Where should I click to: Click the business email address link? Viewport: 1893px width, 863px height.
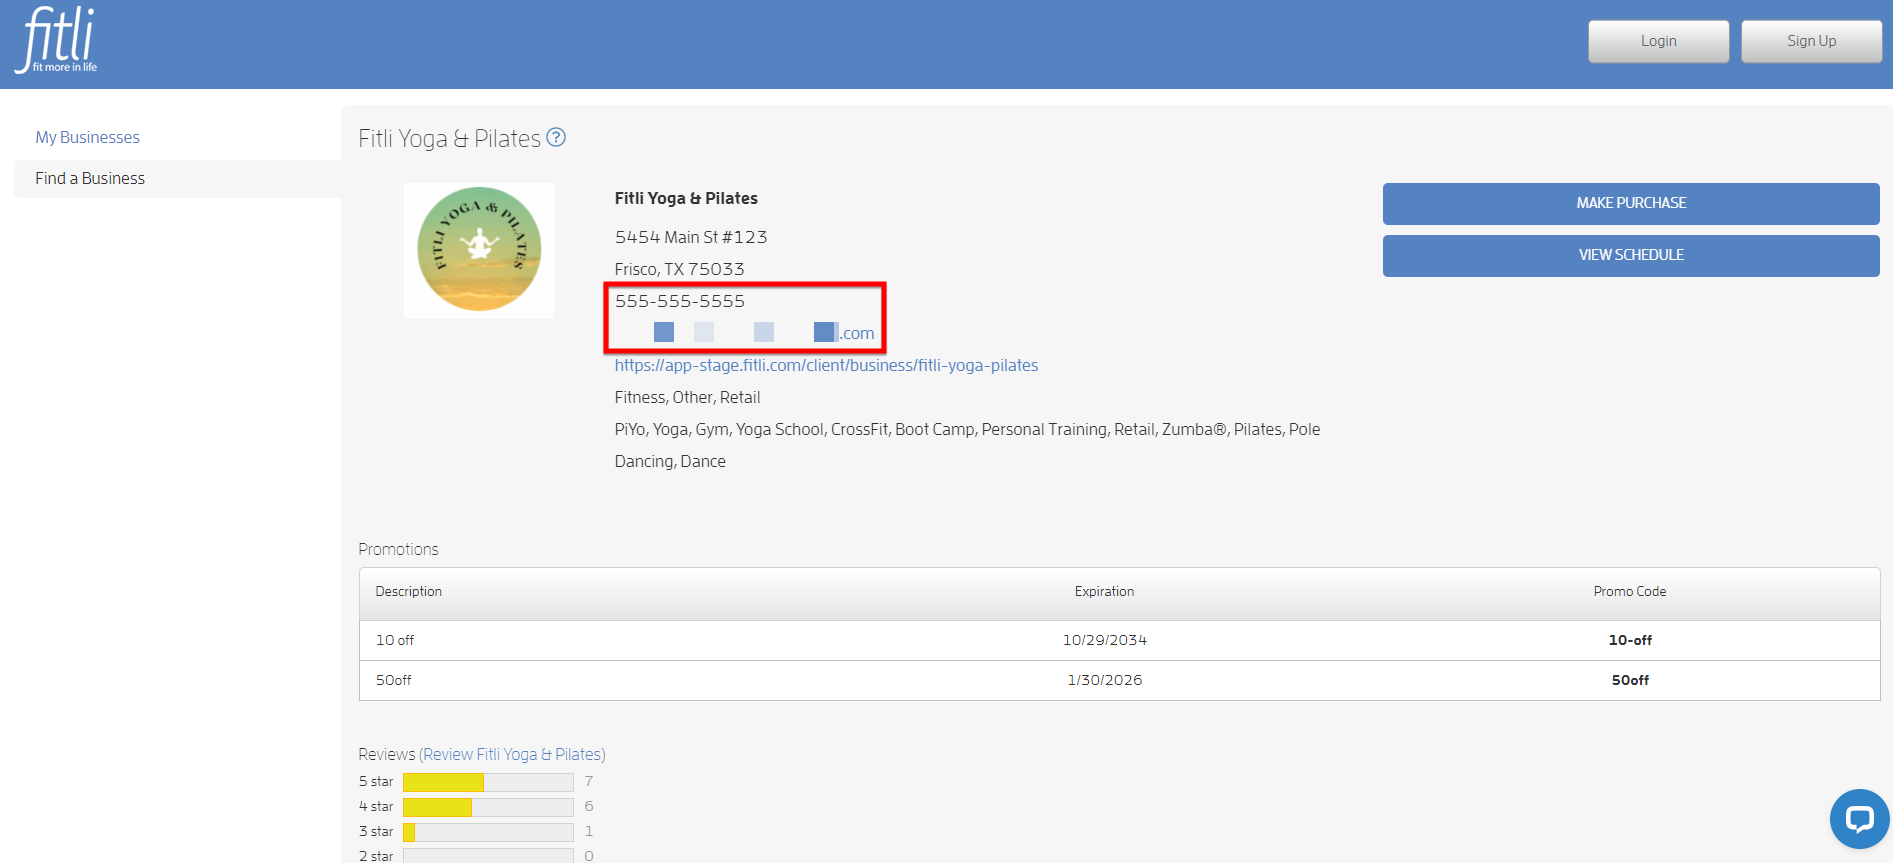click(744, 333)
